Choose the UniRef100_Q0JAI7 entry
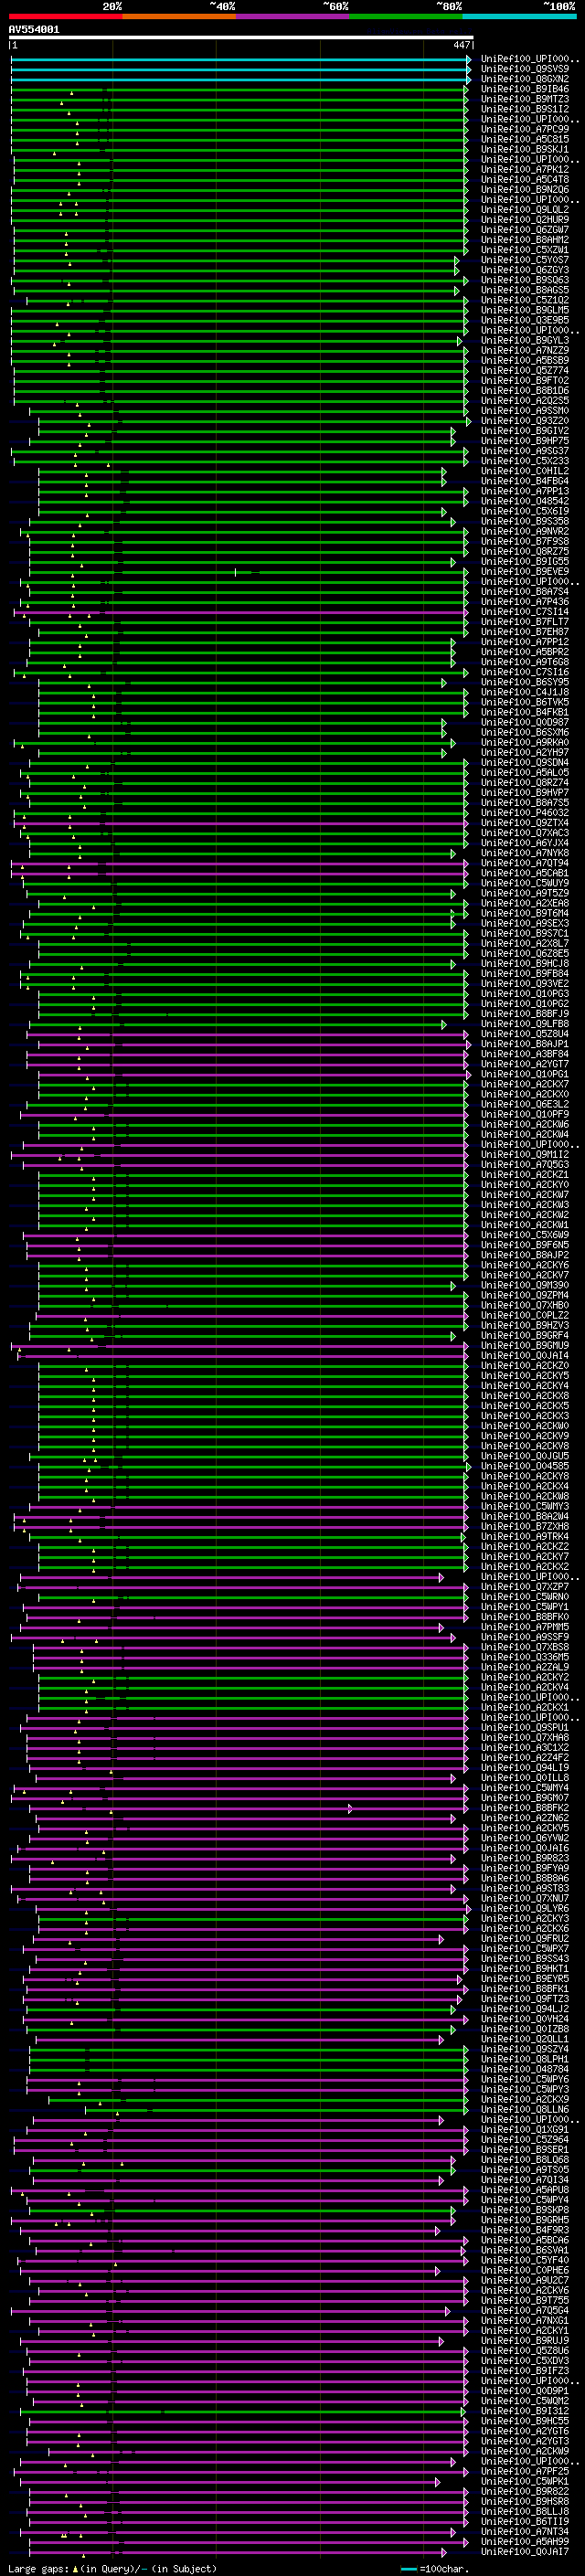 point(525,2551)
